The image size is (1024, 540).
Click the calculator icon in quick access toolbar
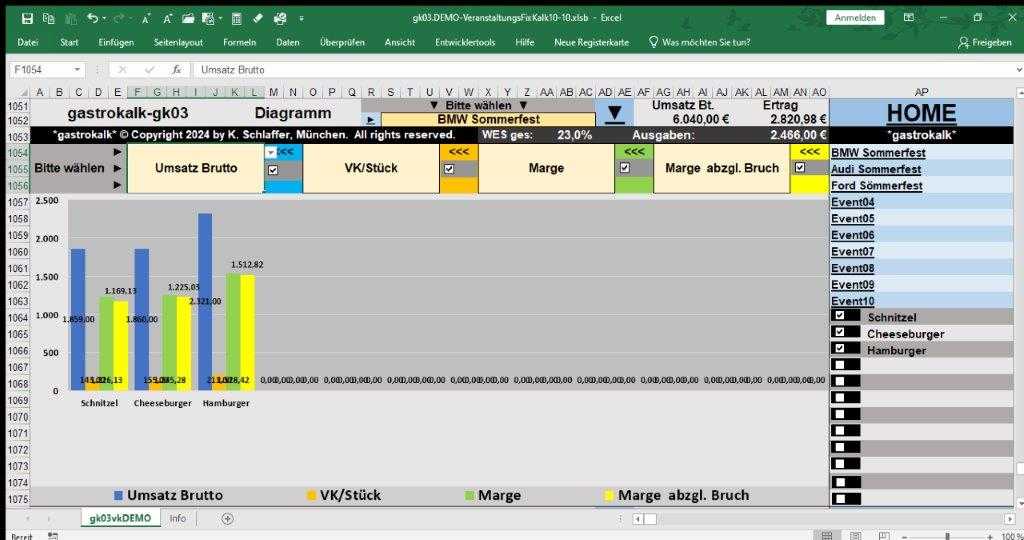pyautogui.click(x=235, y=18)
